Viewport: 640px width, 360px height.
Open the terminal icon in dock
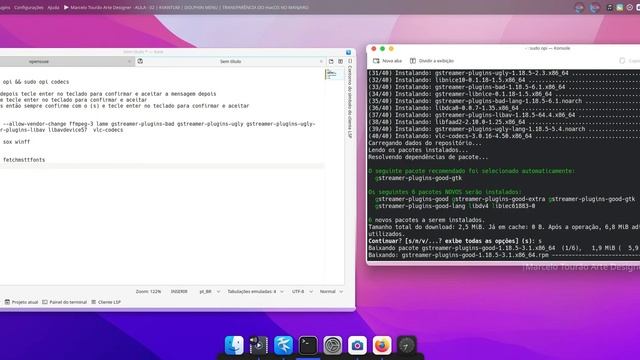[308, 345]
